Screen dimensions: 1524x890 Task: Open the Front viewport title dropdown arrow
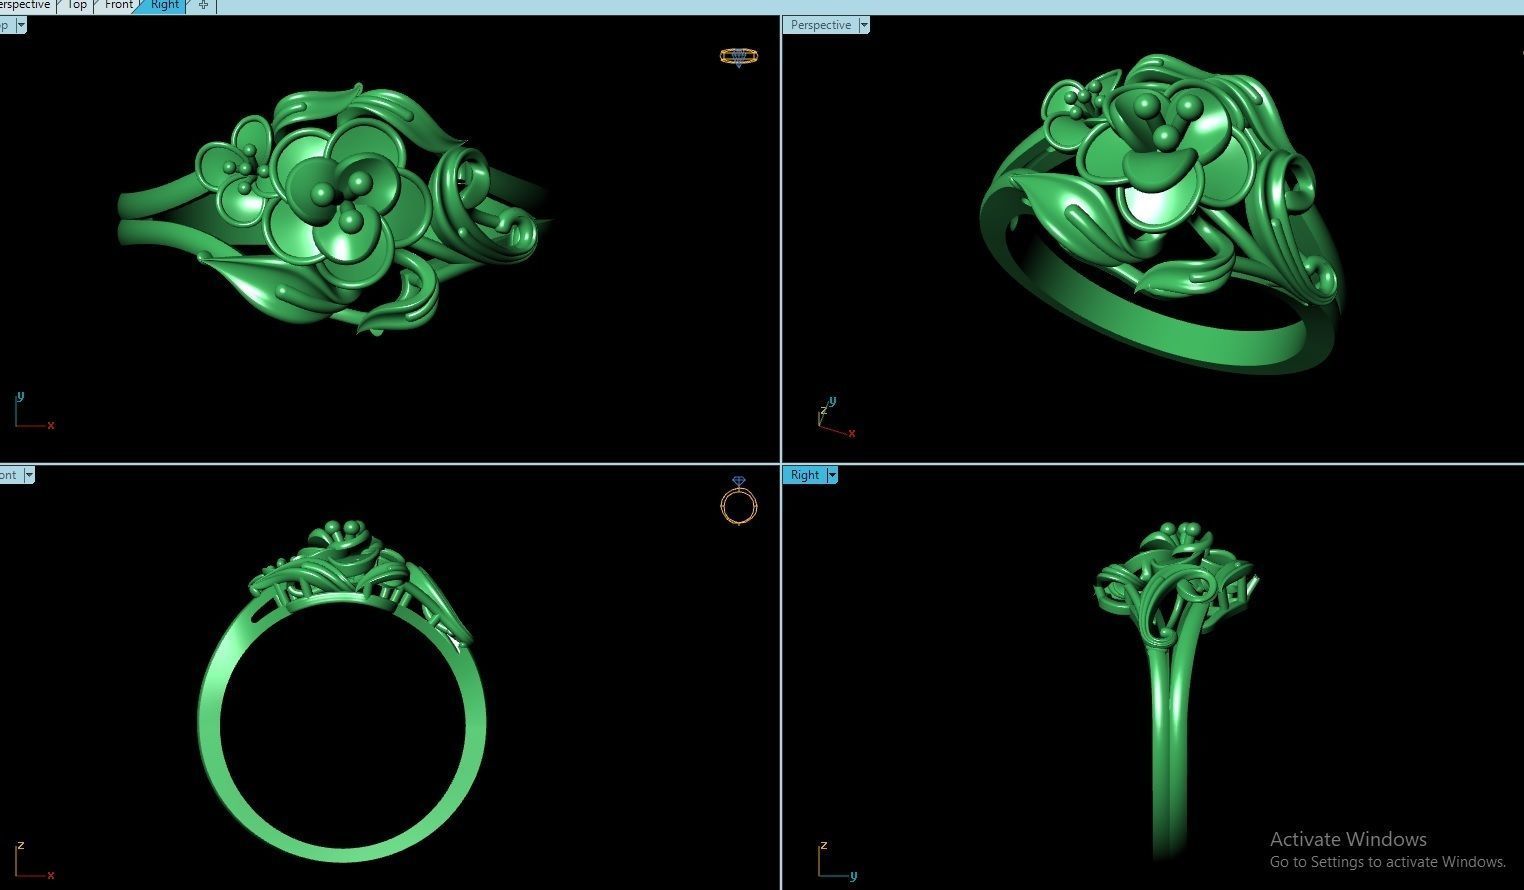click(29, 475)
